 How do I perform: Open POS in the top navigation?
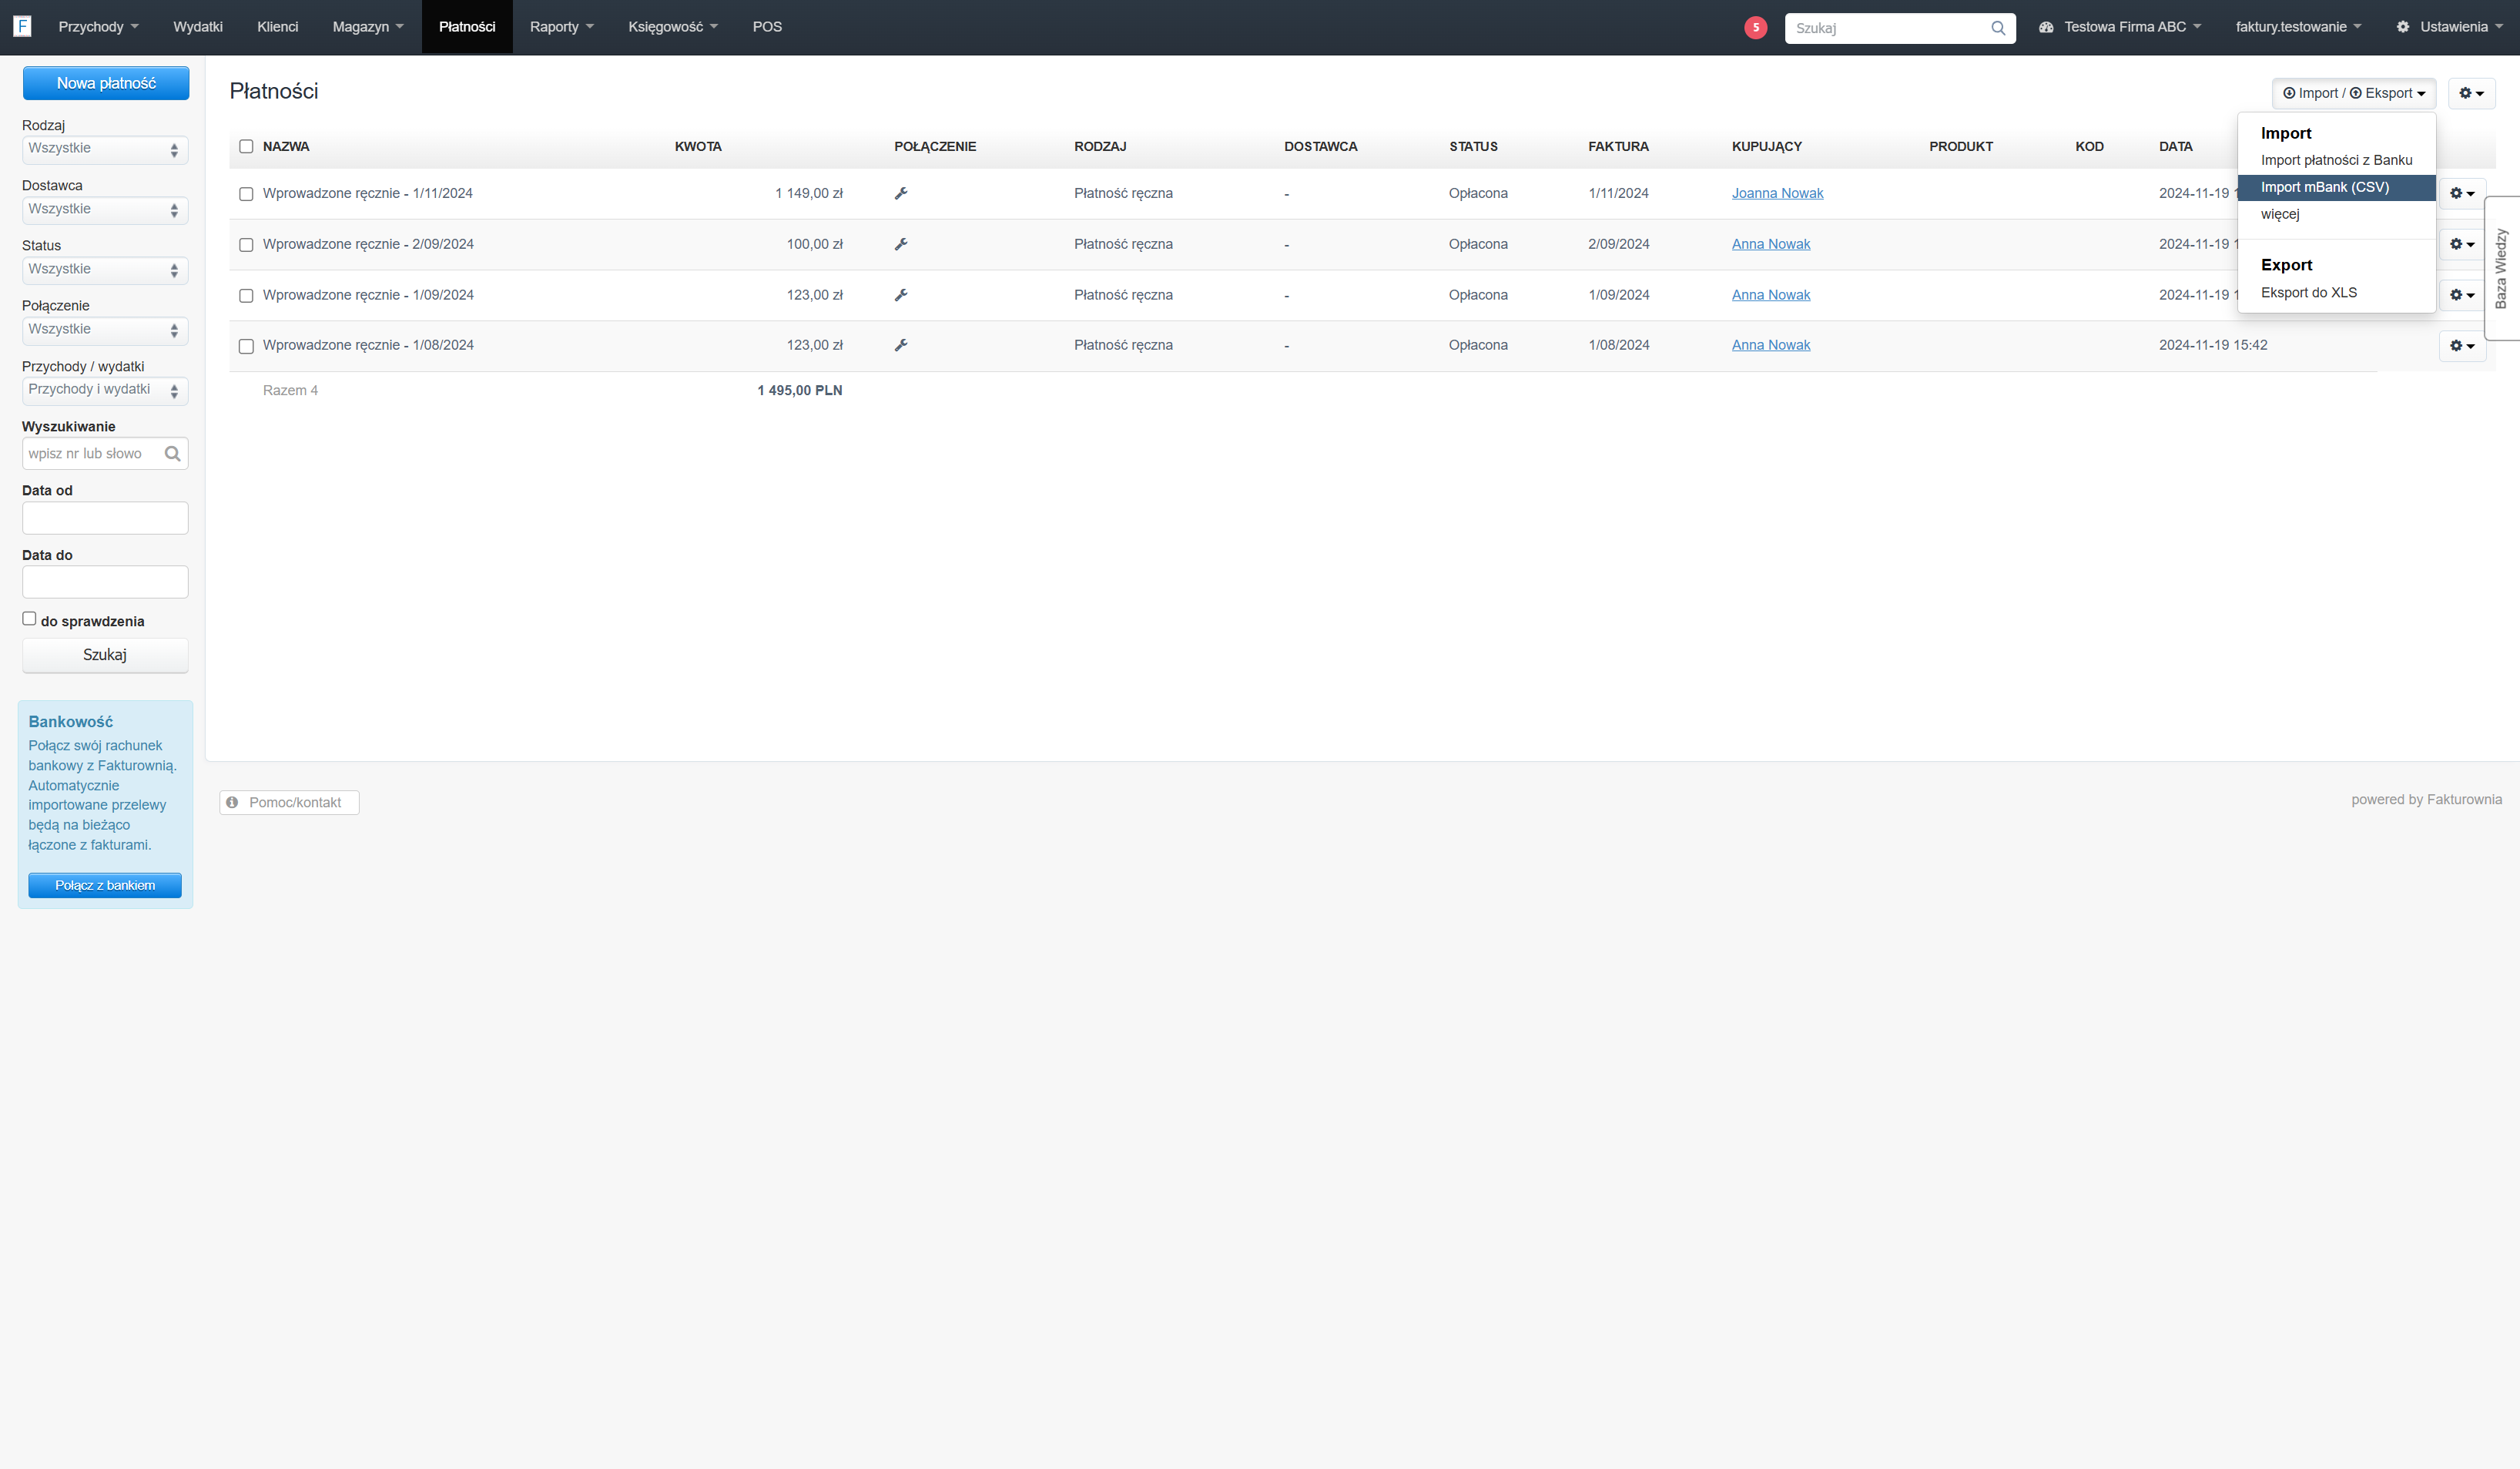pyautogui.click(x=767, y=27)
